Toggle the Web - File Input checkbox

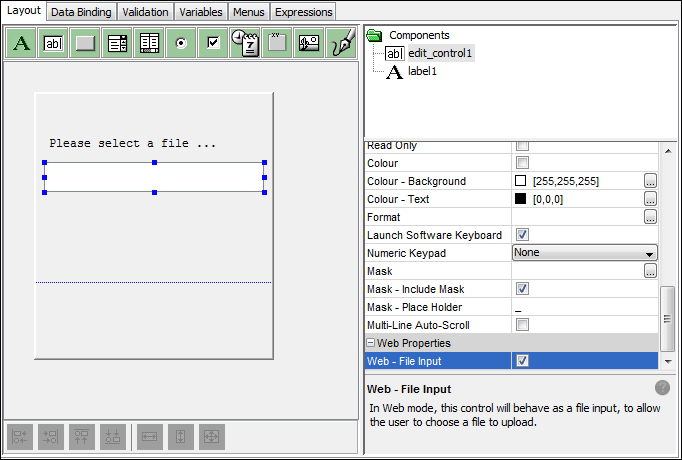click(x=522, y=361)
